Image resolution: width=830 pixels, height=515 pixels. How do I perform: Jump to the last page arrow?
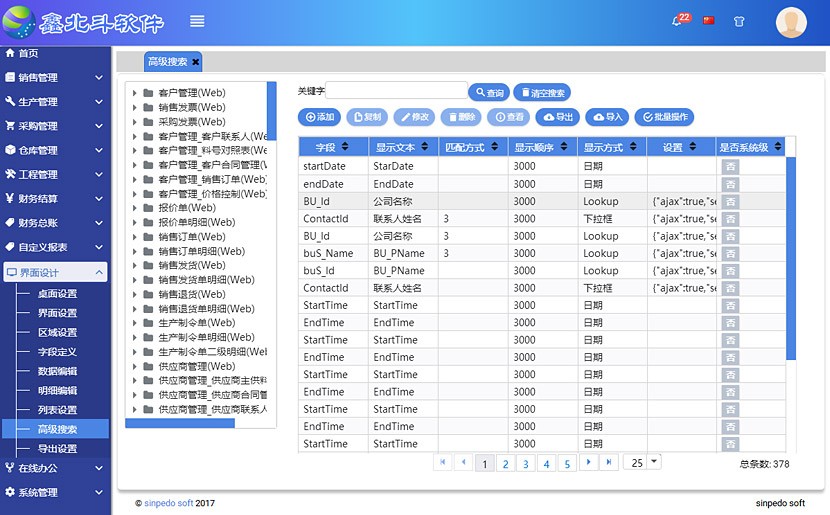pos(609,462)
